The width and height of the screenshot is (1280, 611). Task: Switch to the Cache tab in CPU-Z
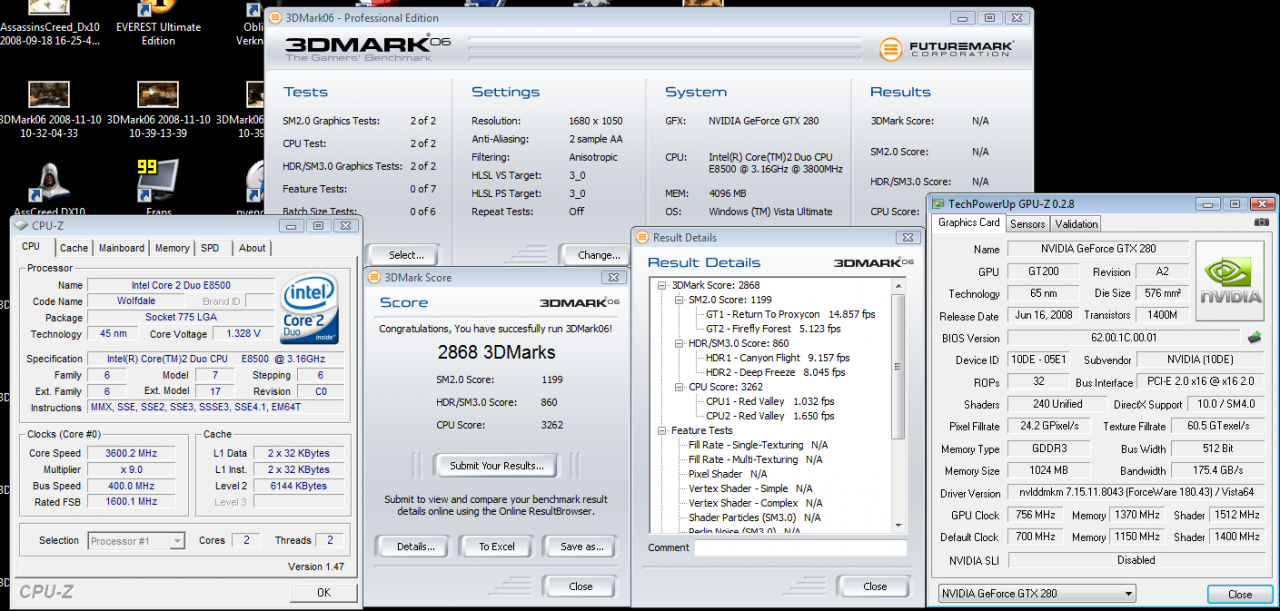[73, 248]
